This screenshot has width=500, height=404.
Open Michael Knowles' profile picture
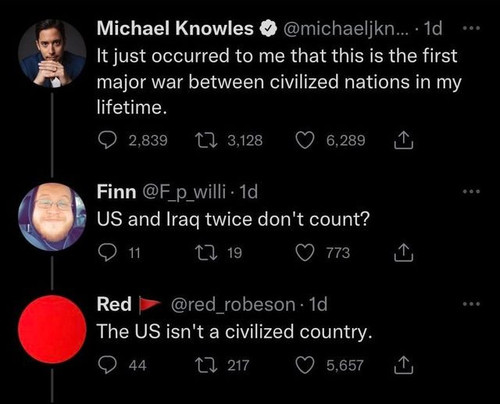[x=52, y=54]
